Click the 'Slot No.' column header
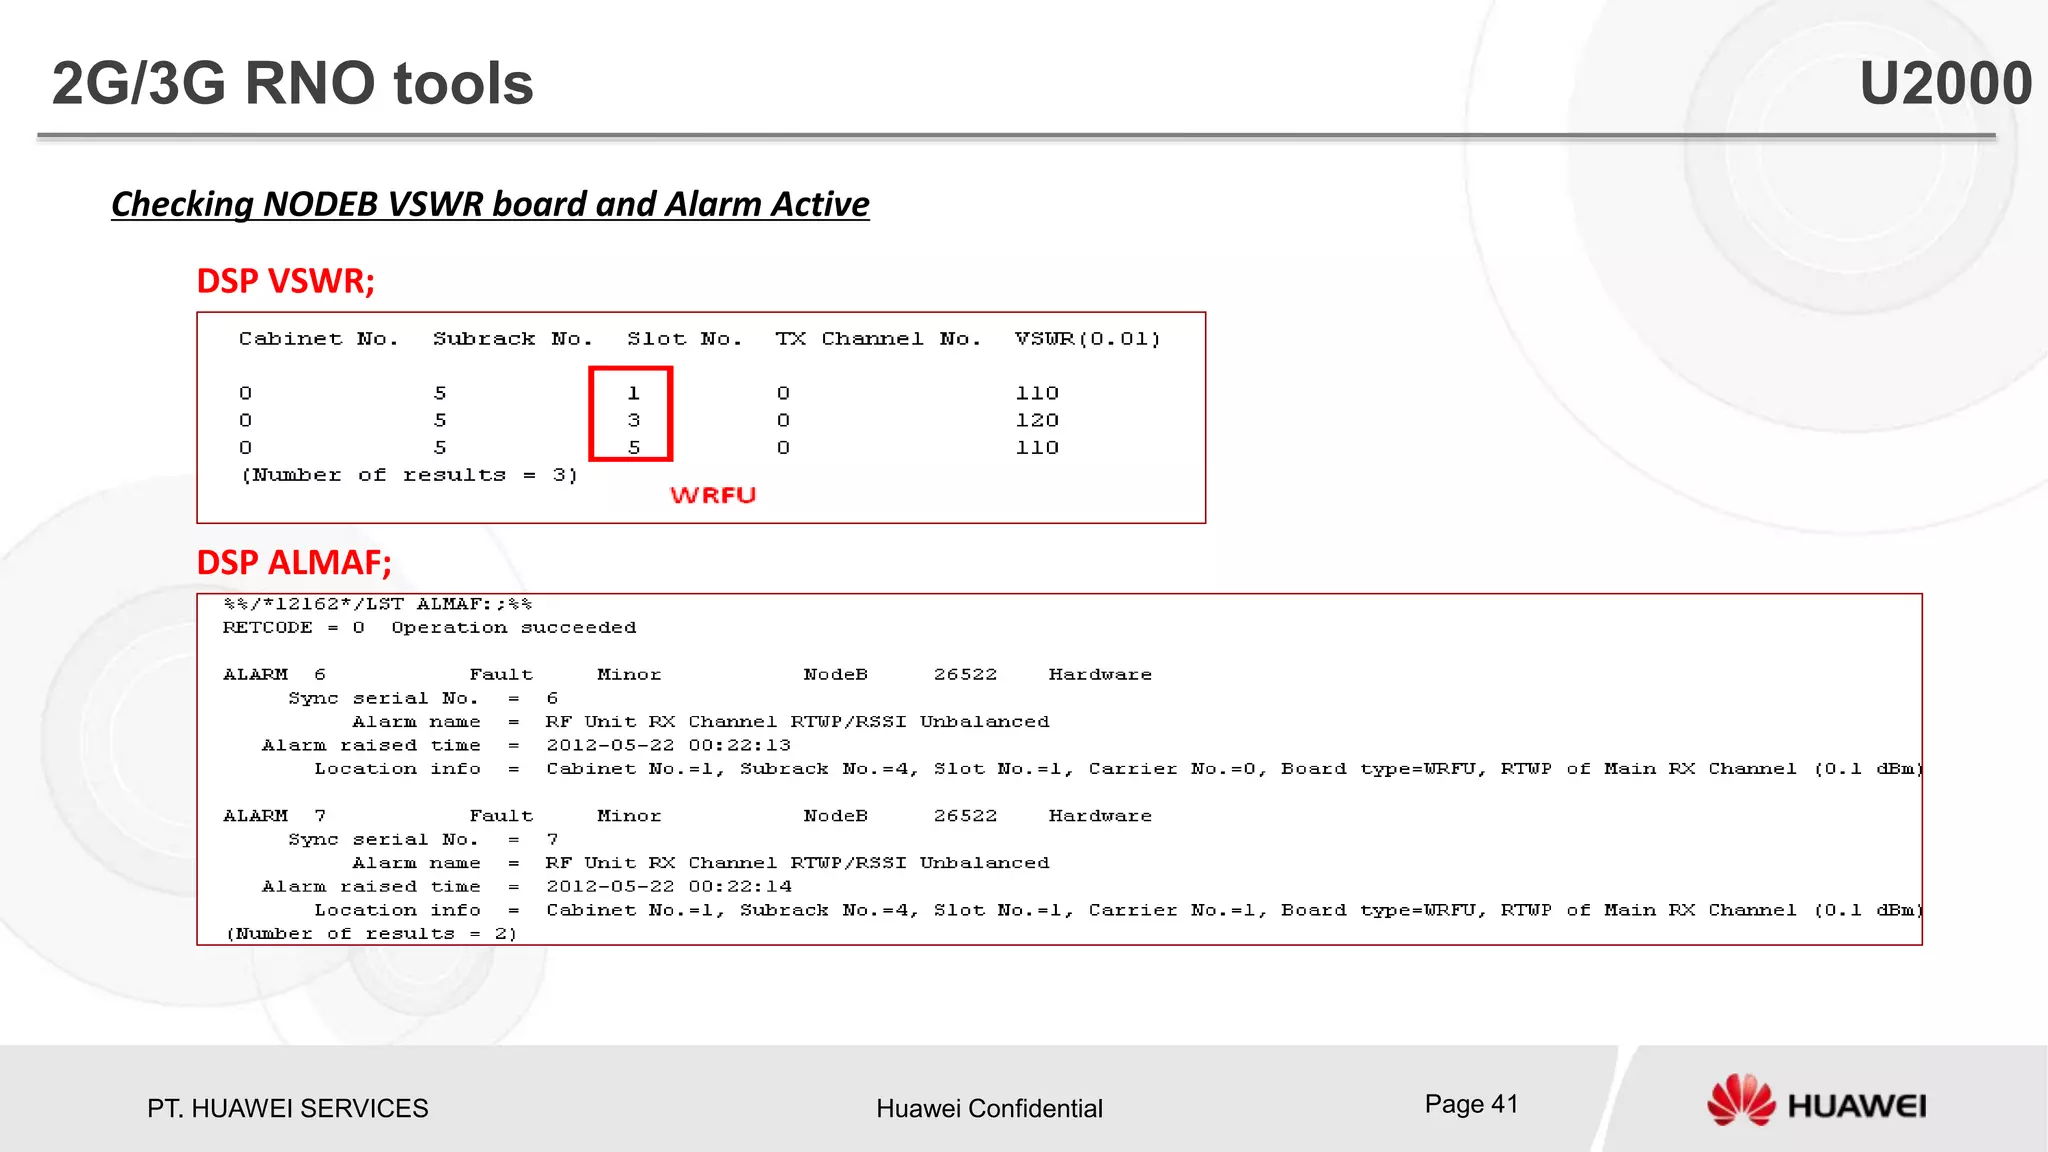This screenshot has width=2048, height=1152. pyautogui.click(x=684, y=339)
